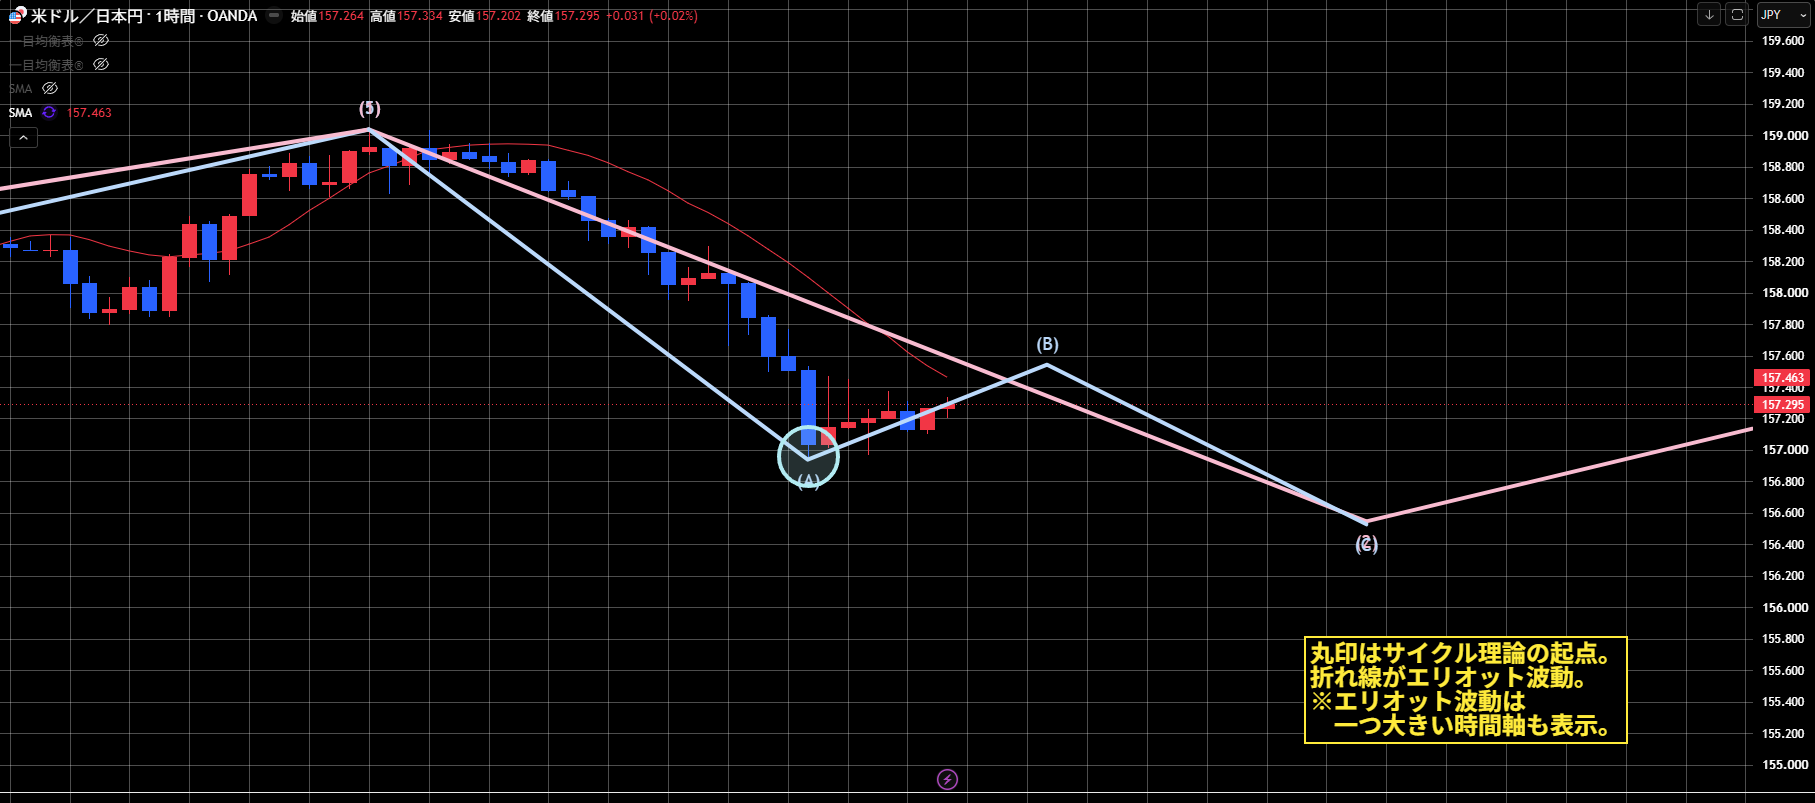
Task: Collapse the indicator legend with chevron button
Action: pos(23,138)
